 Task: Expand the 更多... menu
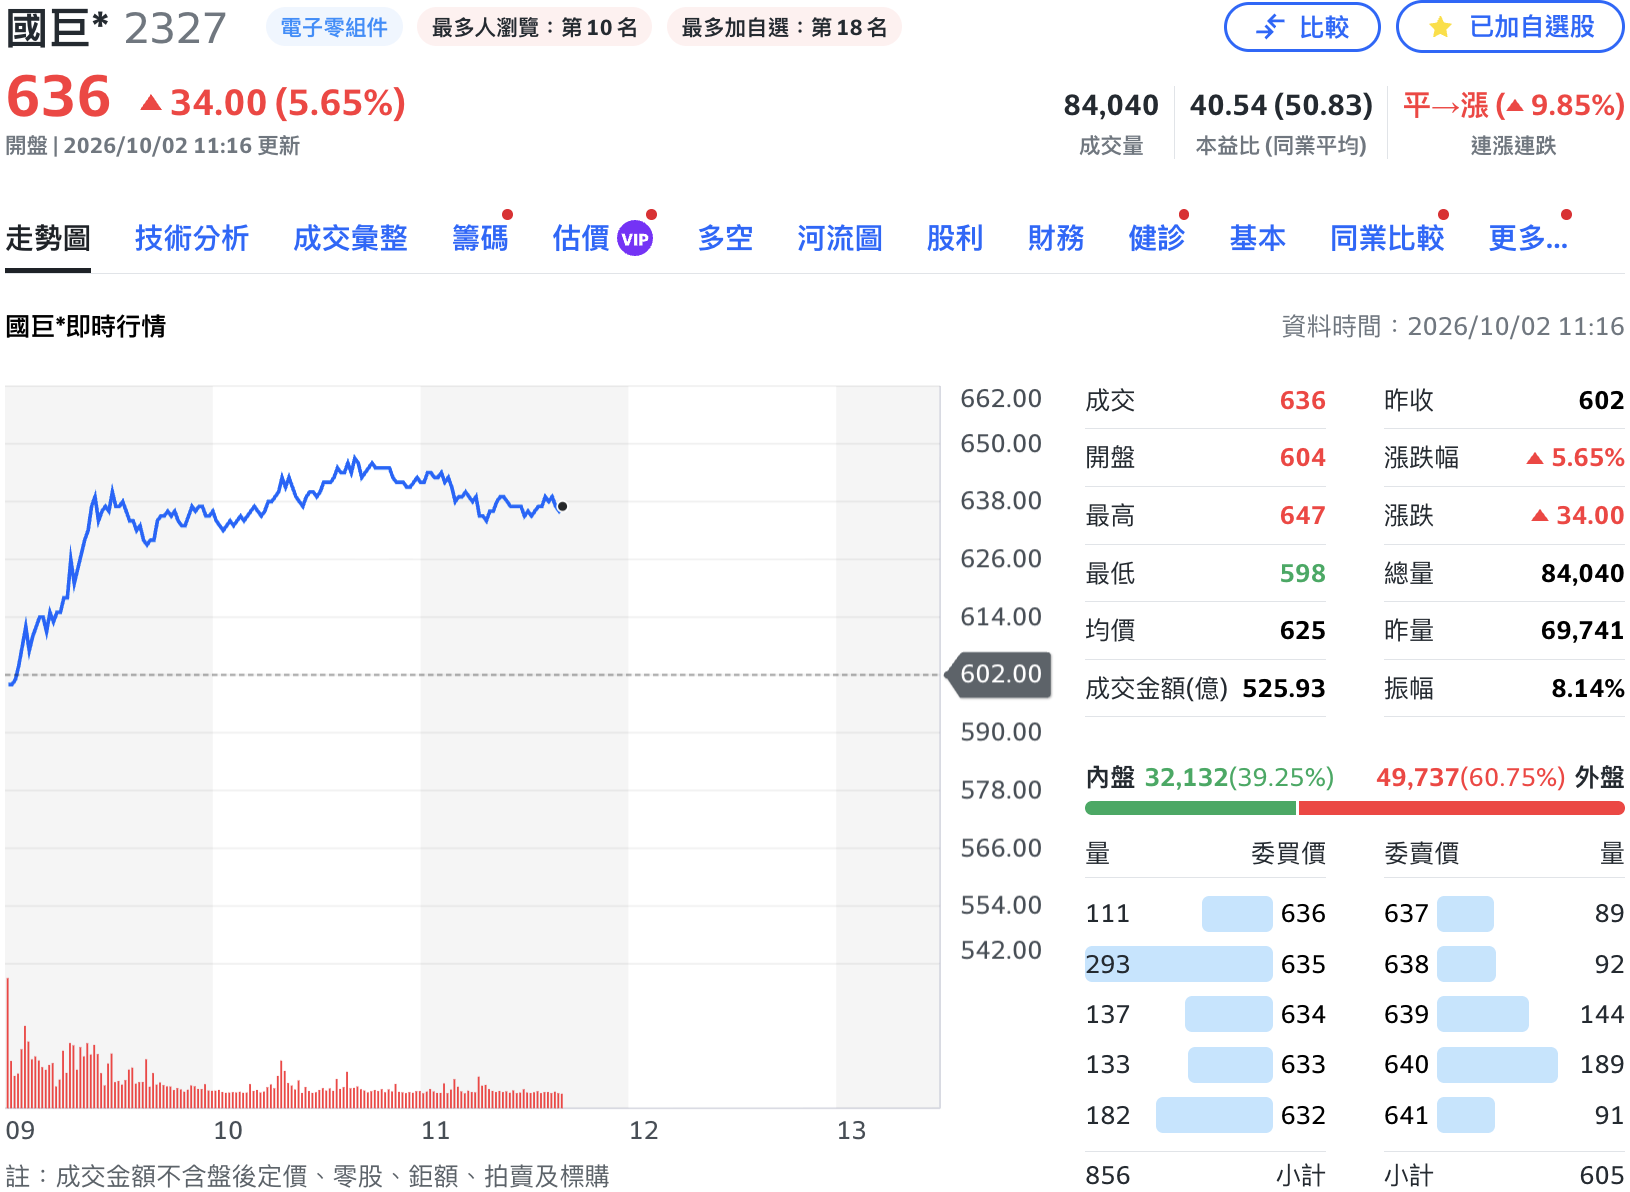(1528, 238)
